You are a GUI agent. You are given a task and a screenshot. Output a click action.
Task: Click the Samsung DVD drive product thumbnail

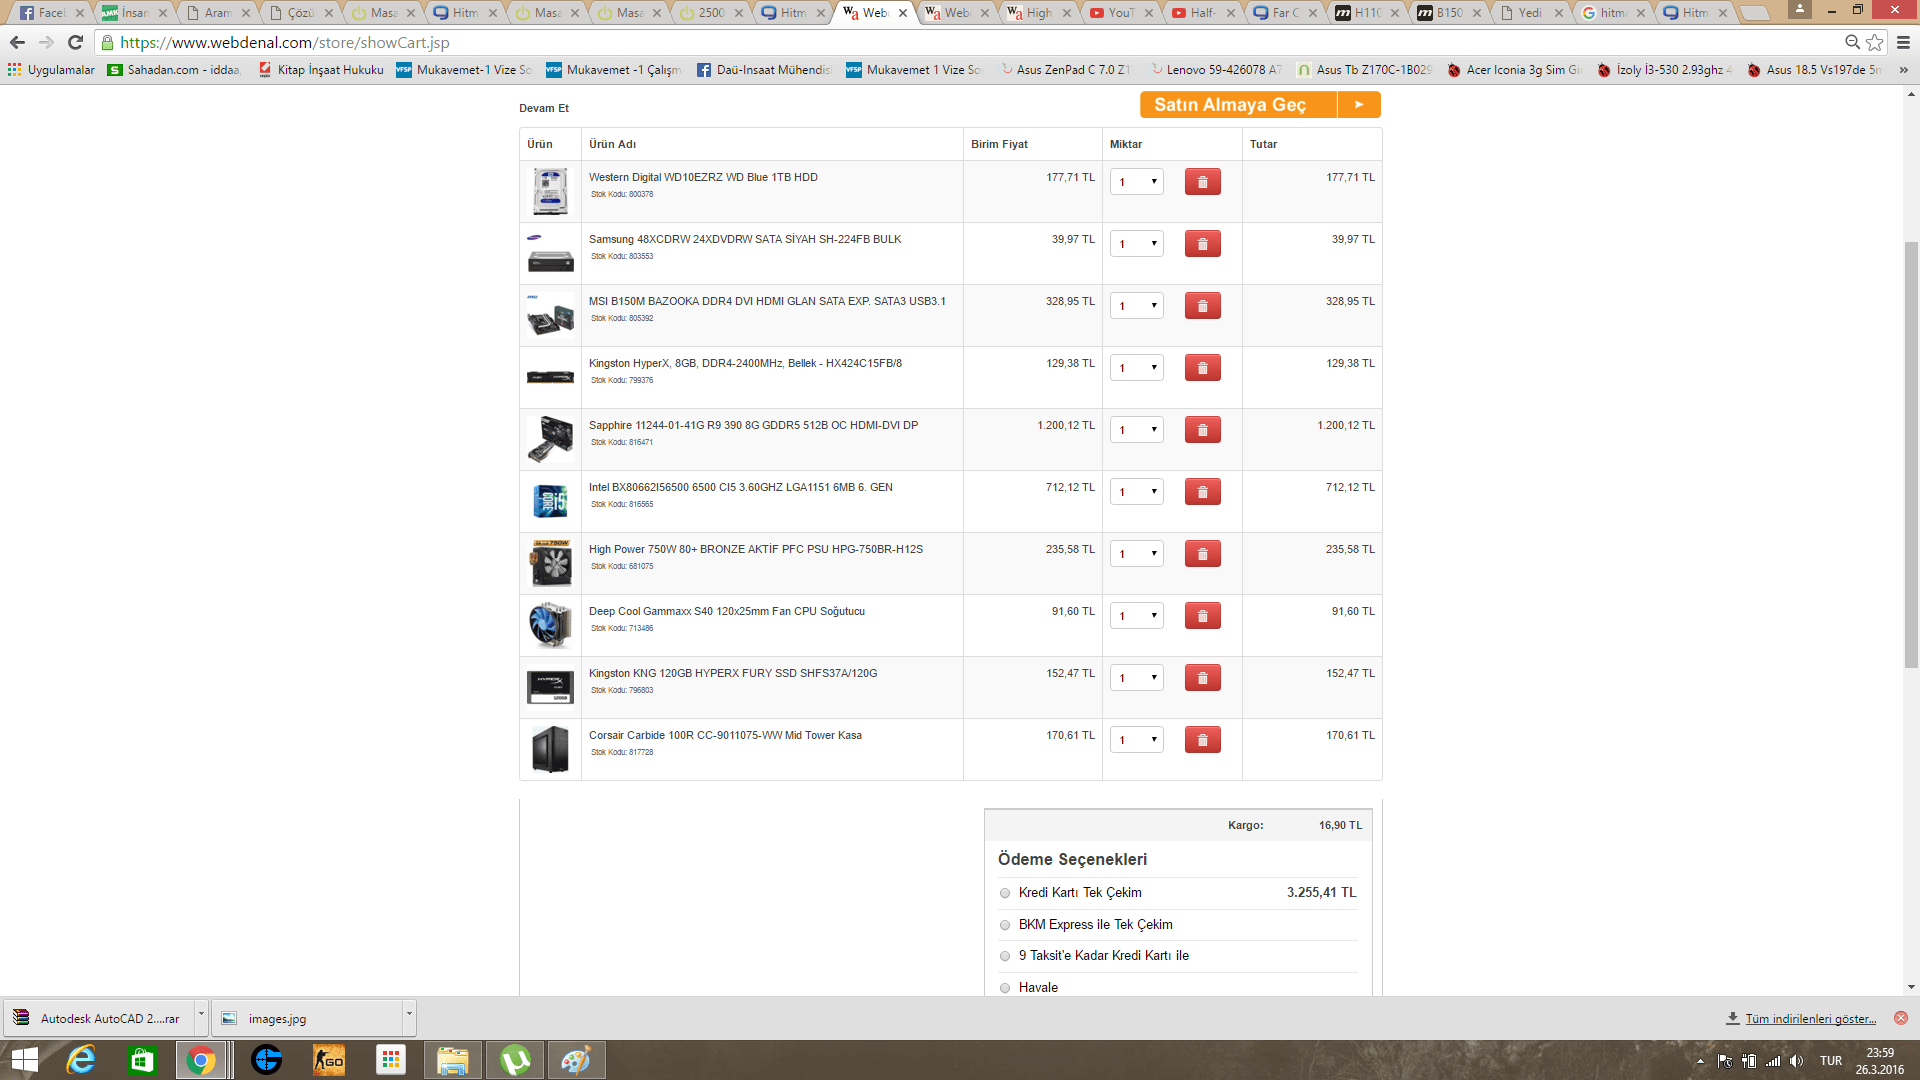(x=550, y=254)
